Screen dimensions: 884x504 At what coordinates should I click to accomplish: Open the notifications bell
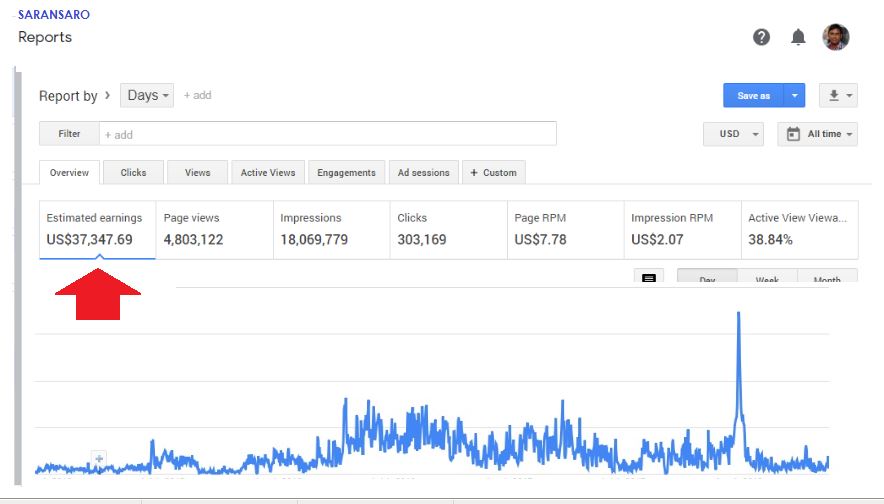[798, 37]
